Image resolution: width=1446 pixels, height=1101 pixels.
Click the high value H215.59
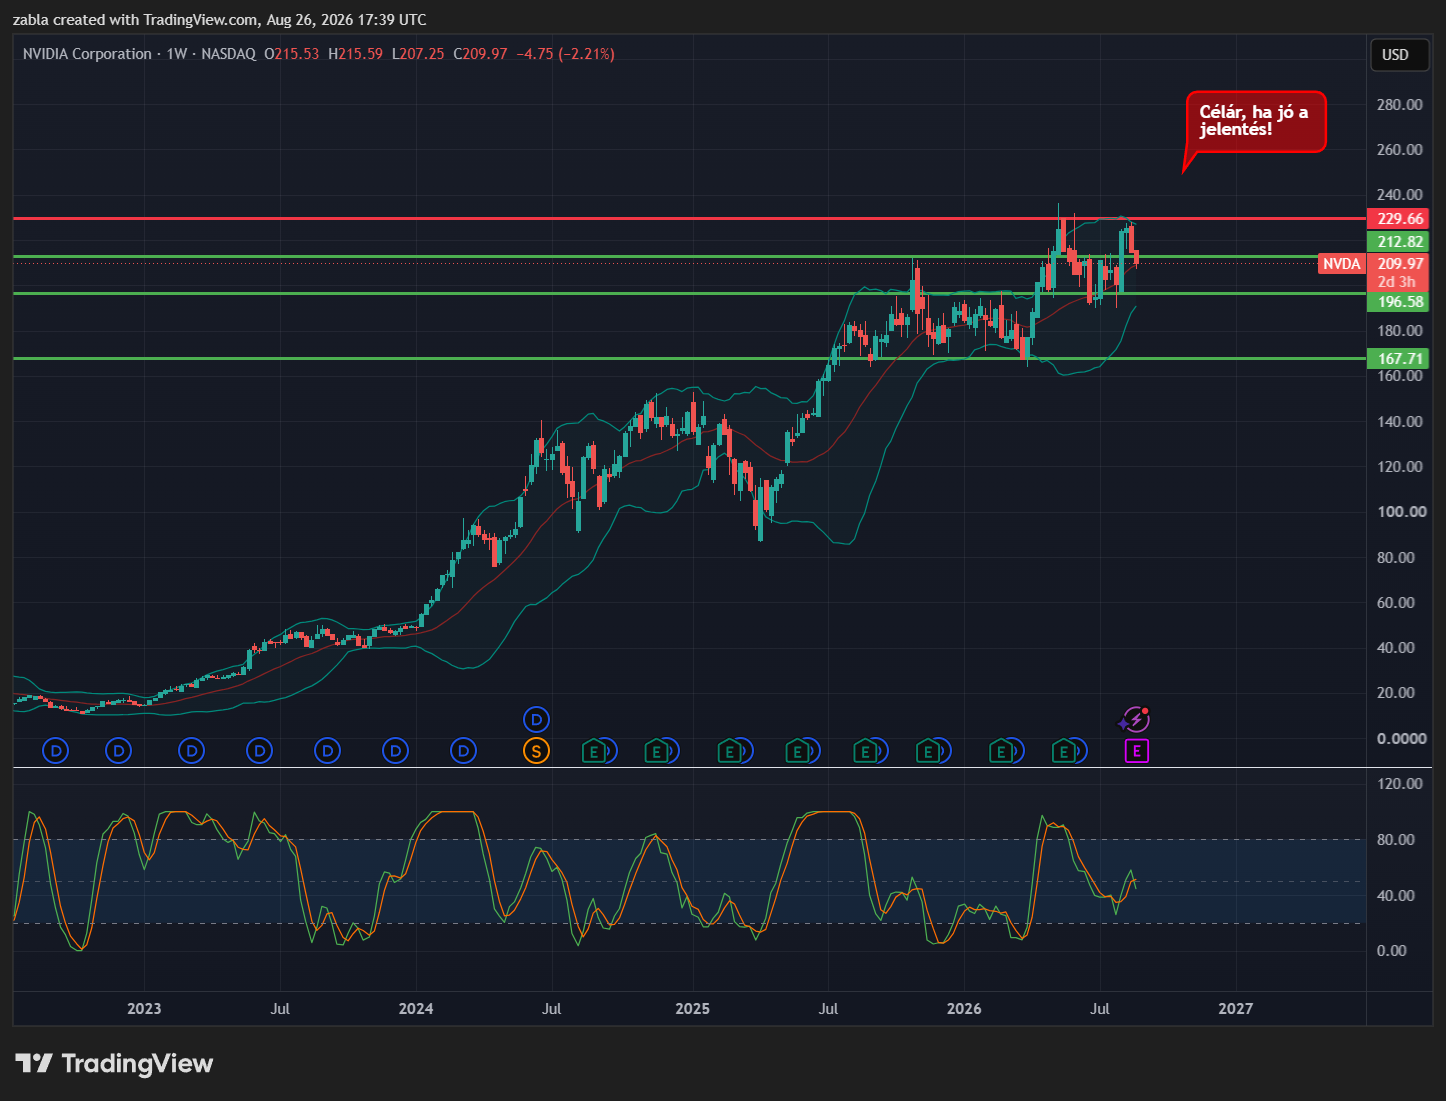[x=355, y=54]
